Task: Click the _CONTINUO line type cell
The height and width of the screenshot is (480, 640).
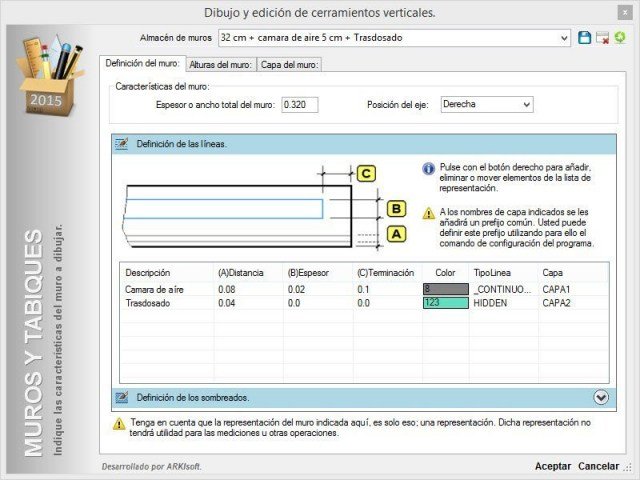Action: coord(502,289)
